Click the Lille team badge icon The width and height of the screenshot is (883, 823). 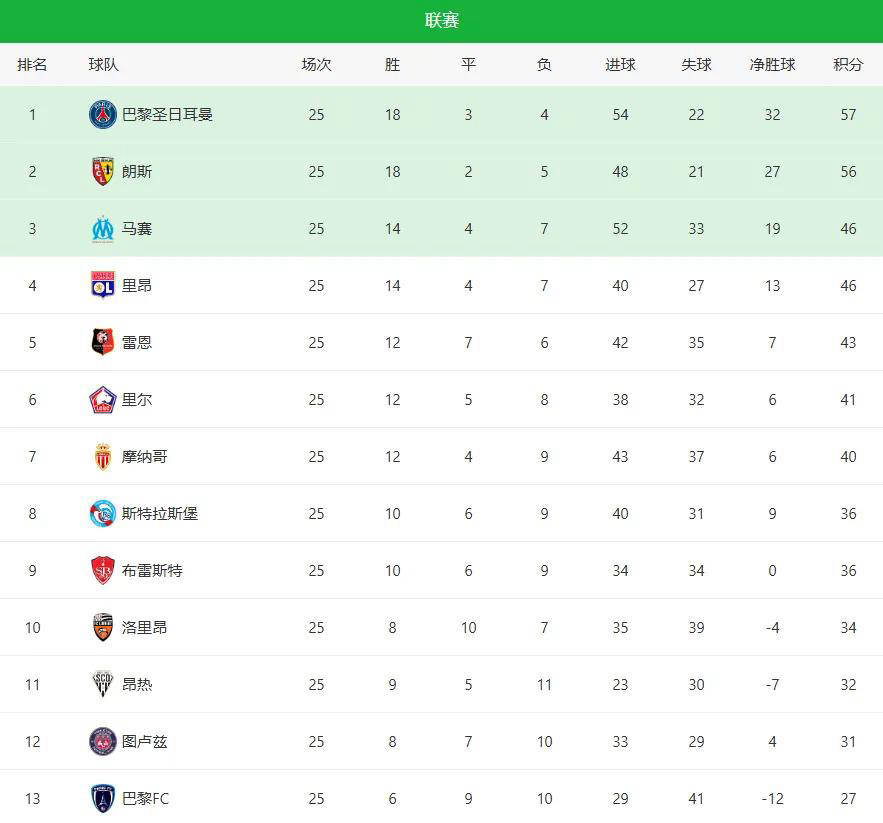[x=103, y=399]
